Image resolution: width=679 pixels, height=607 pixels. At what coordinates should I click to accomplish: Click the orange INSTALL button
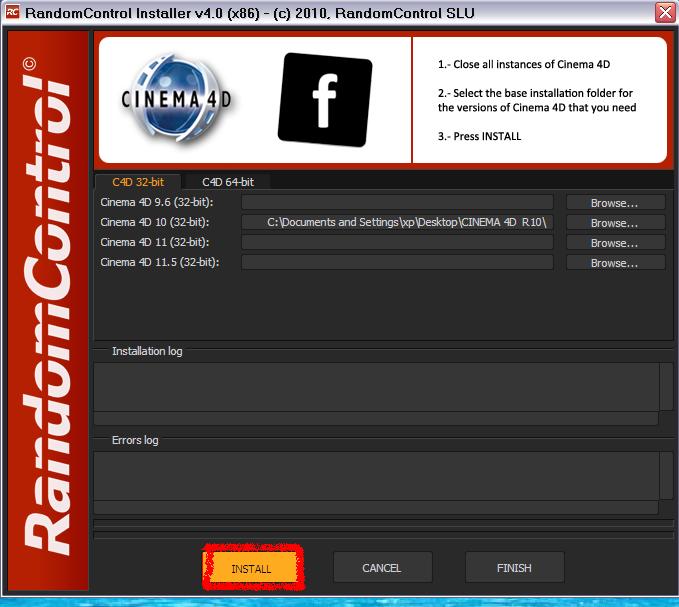[252, 568]
